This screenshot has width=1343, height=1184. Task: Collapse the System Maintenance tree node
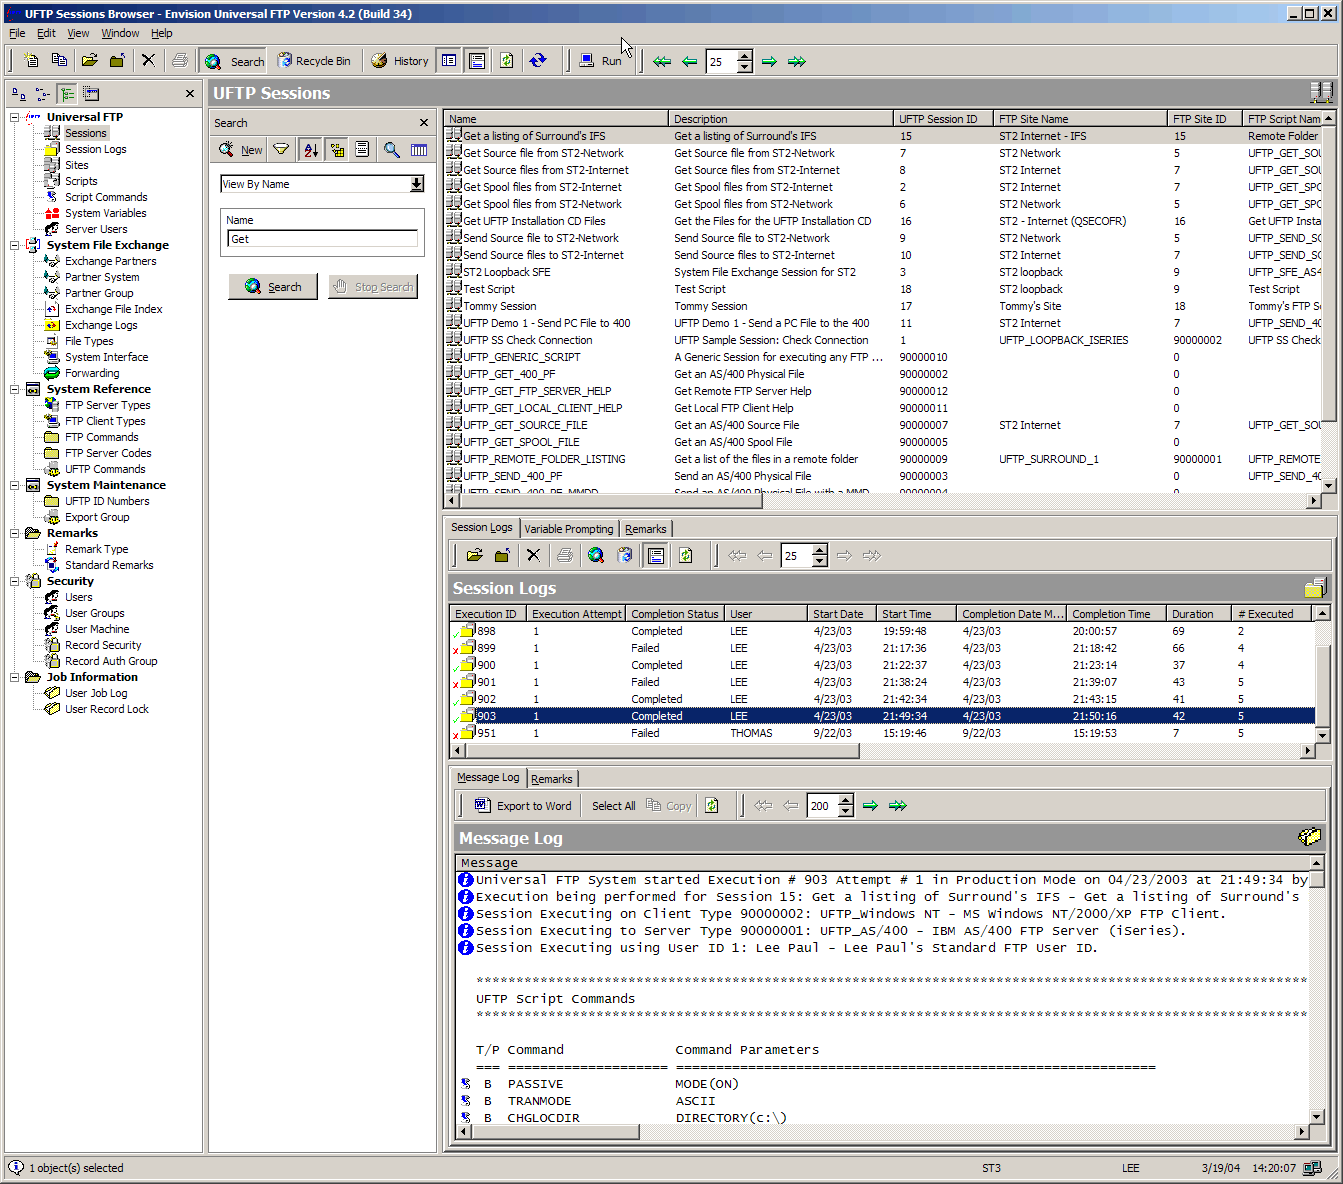[x=15, y=485]
